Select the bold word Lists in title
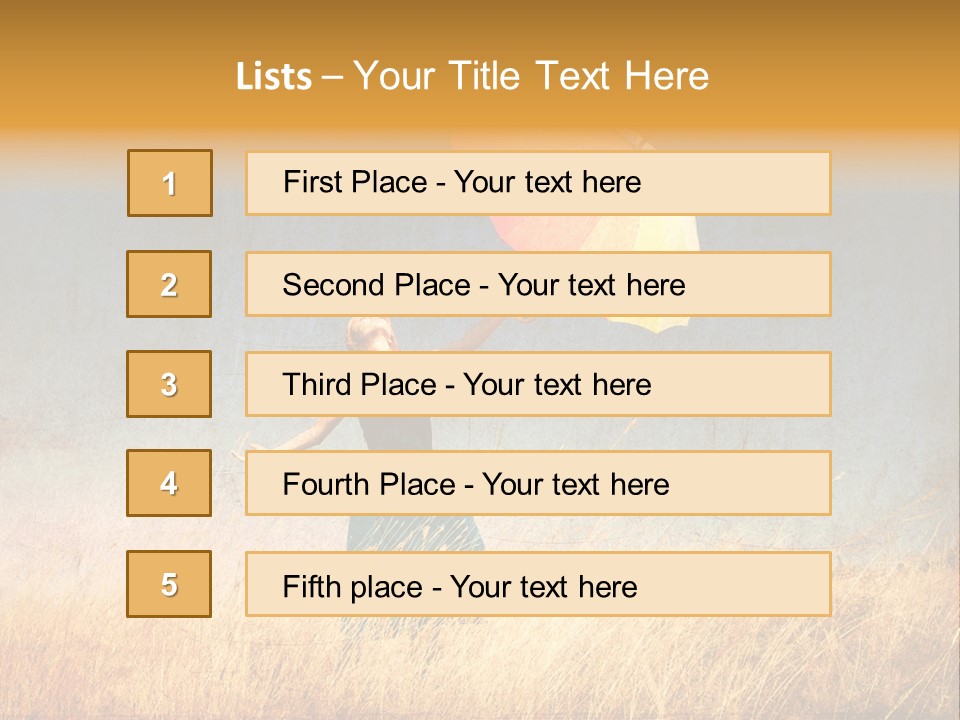The height and width of the screenshot is (720, 960). point(274,77)
